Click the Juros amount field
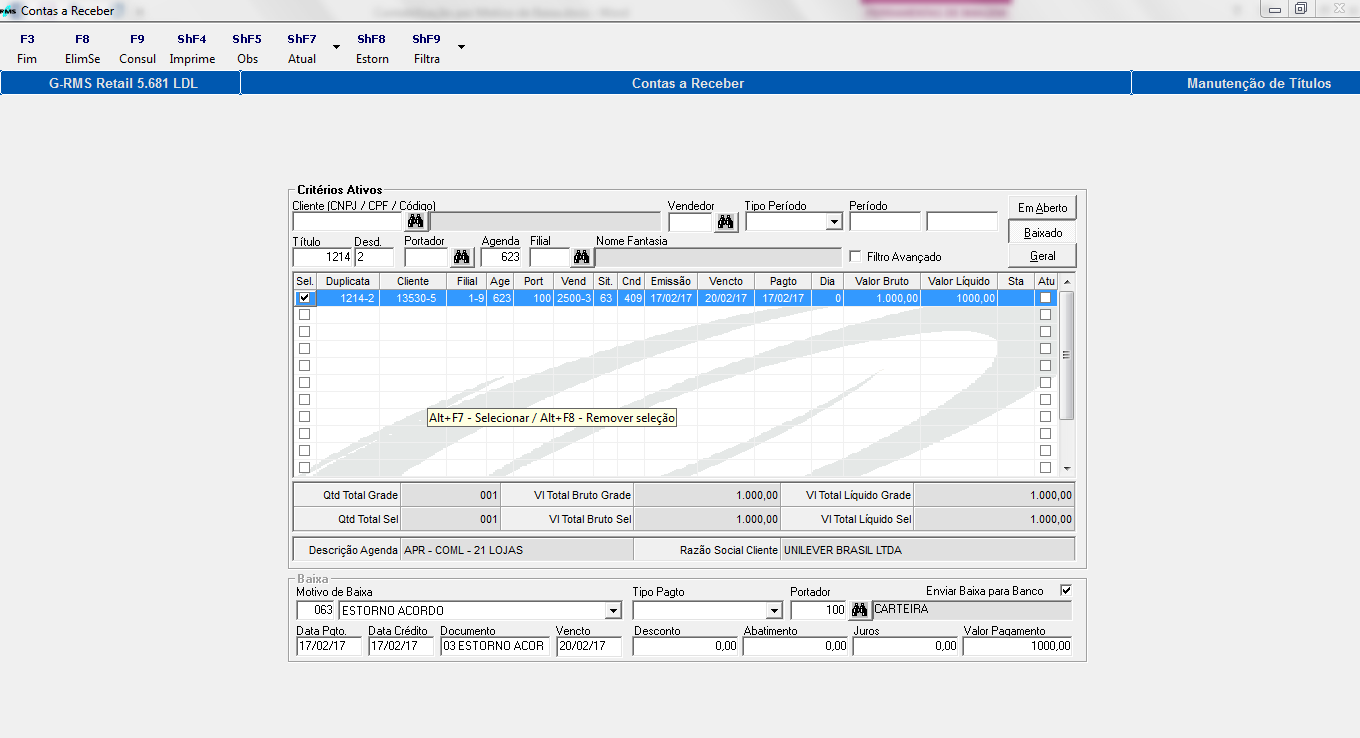The width and height of the screenshot is (1360, 738). [906, 646]
